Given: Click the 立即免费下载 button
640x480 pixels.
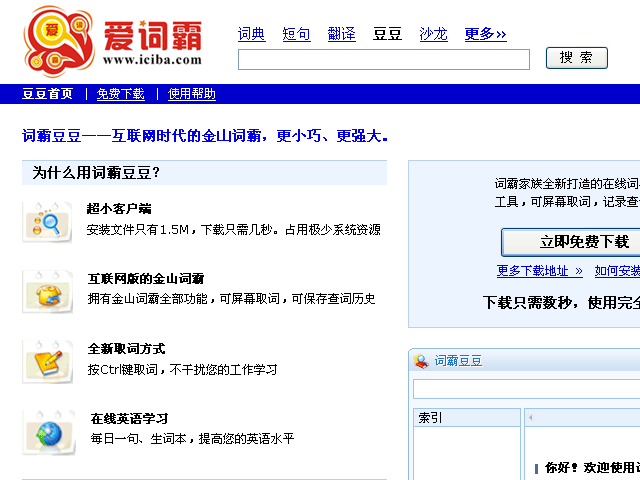Looking at the screenshot, I should (x=571, y=242).
